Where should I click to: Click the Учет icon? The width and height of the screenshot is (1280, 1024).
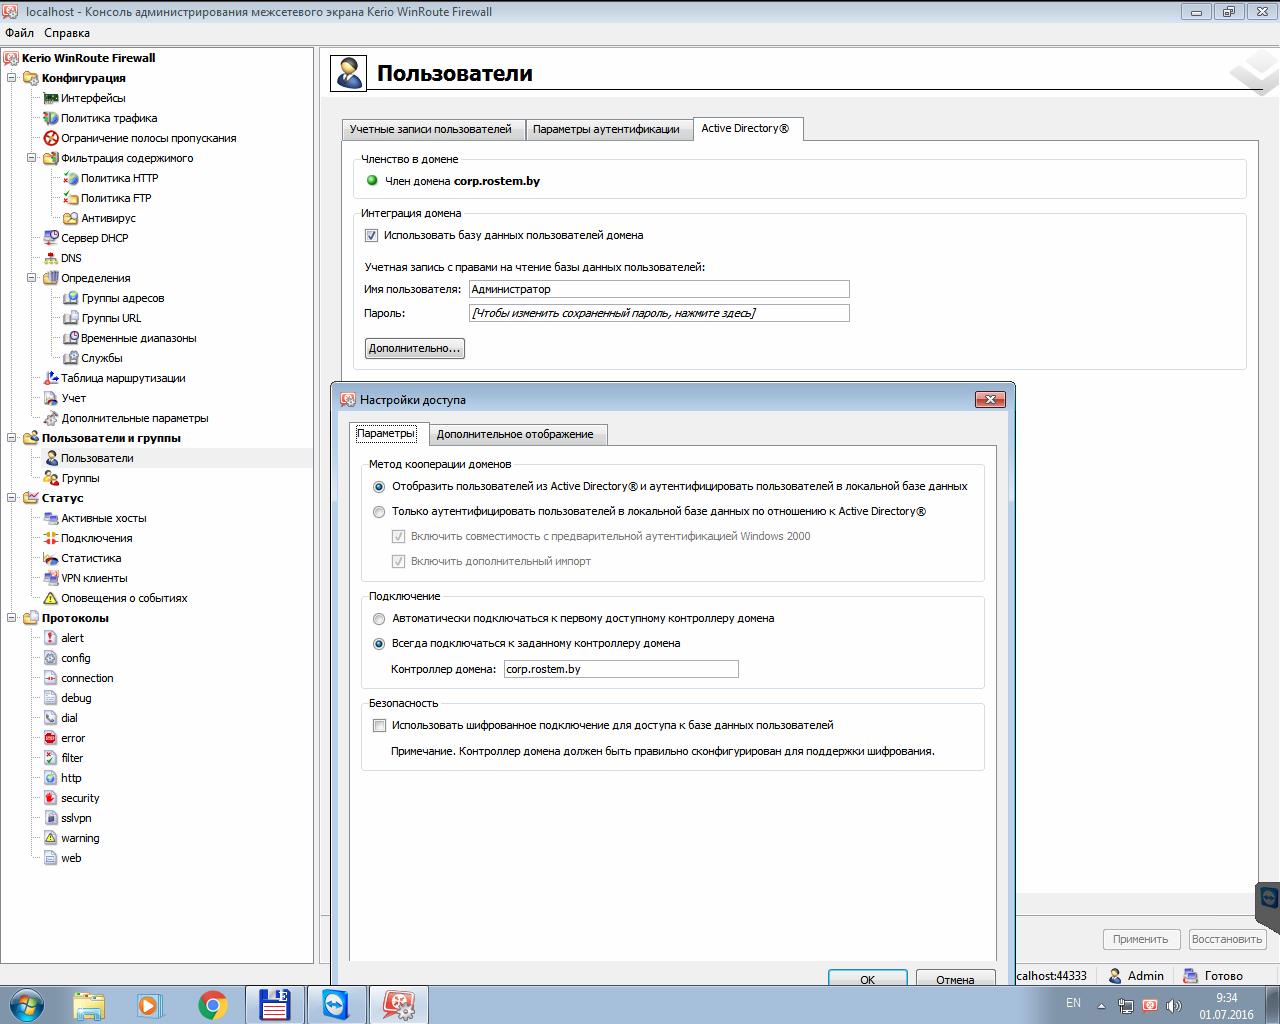pos(51,398)
